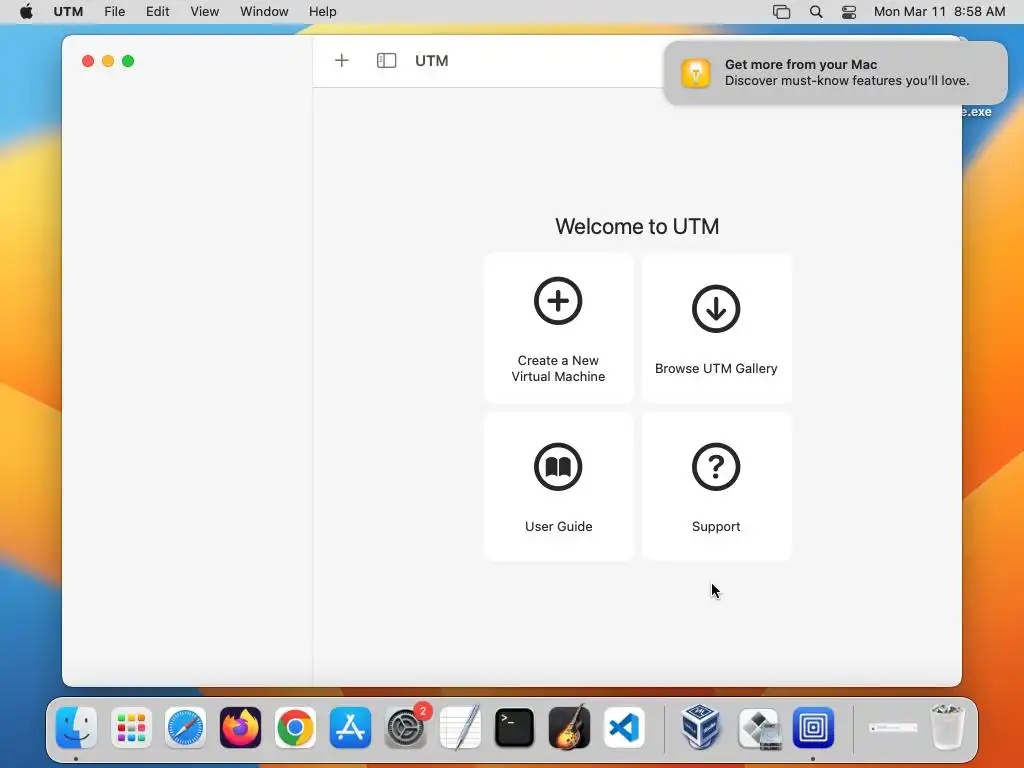Viewport: 1024px width, 768px height.
Task: Launch Safari from the Dock
Action: [x=185, y=727]
